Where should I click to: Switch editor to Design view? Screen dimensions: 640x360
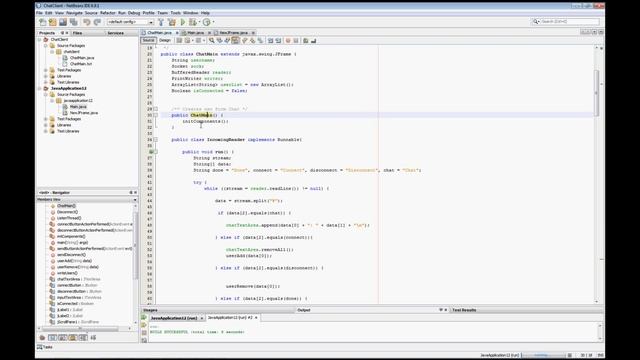[165, 40]
